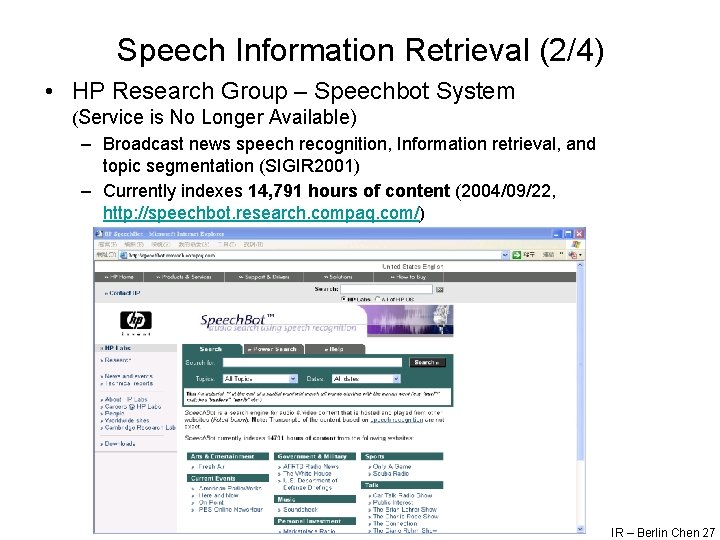The width and height of the screenshot is (720, 540).
Task: Click the page scrollbar up arrow
Action: [x=580, y=265]
